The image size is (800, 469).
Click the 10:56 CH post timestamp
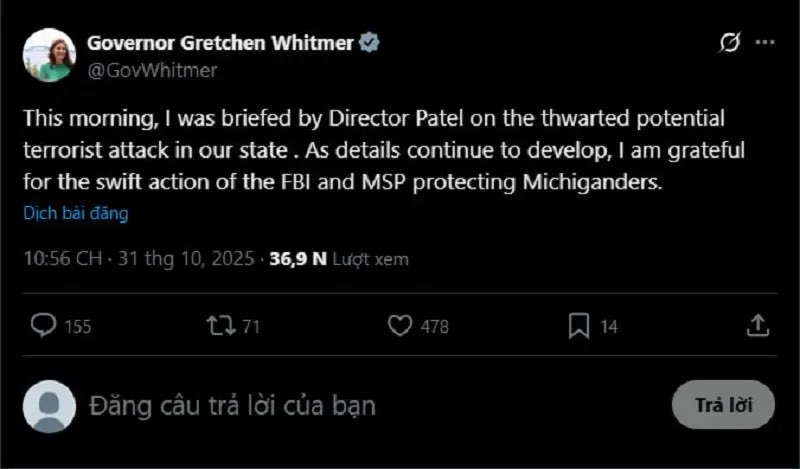click(62, 258)
